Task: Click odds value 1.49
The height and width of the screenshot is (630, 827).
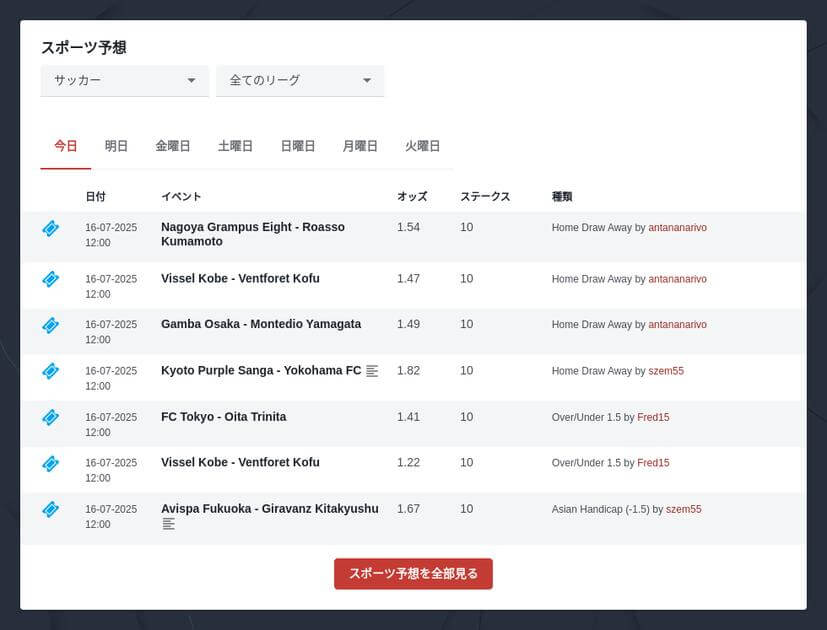Action: coord(408,324)
